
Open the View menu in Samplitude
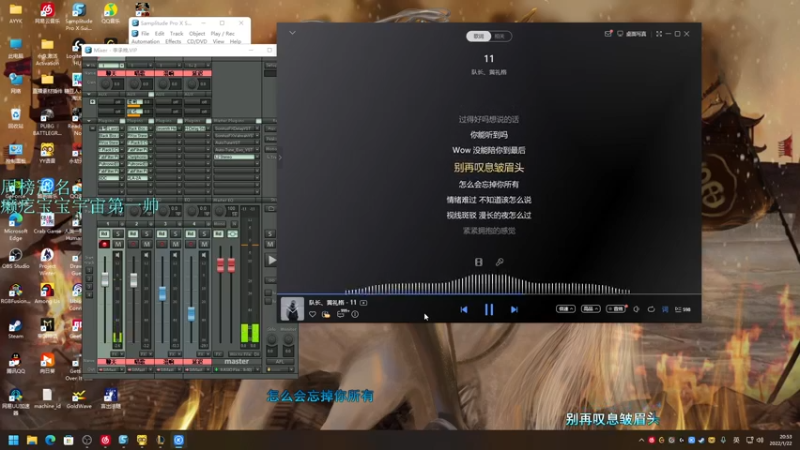pyautogui.click(x=218, y=41)
